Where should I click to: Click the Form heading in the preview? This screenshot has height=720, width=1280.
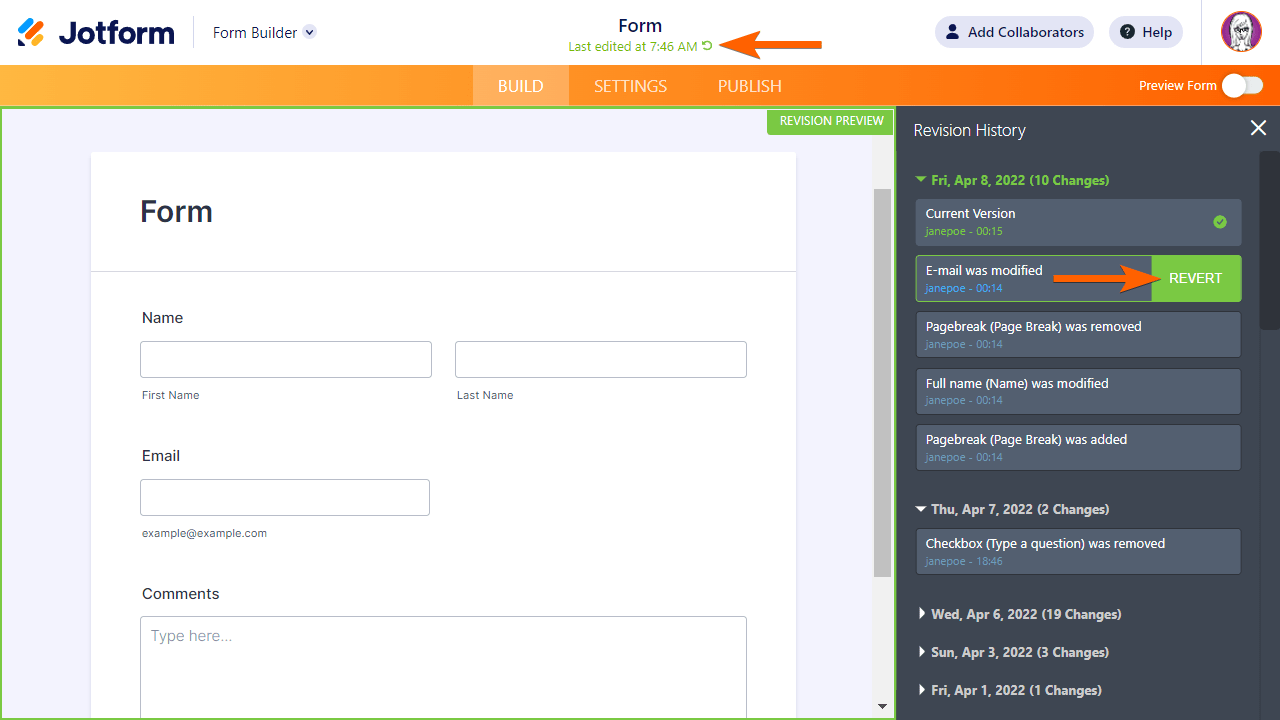pyautogui.click(x=176, y=211)
